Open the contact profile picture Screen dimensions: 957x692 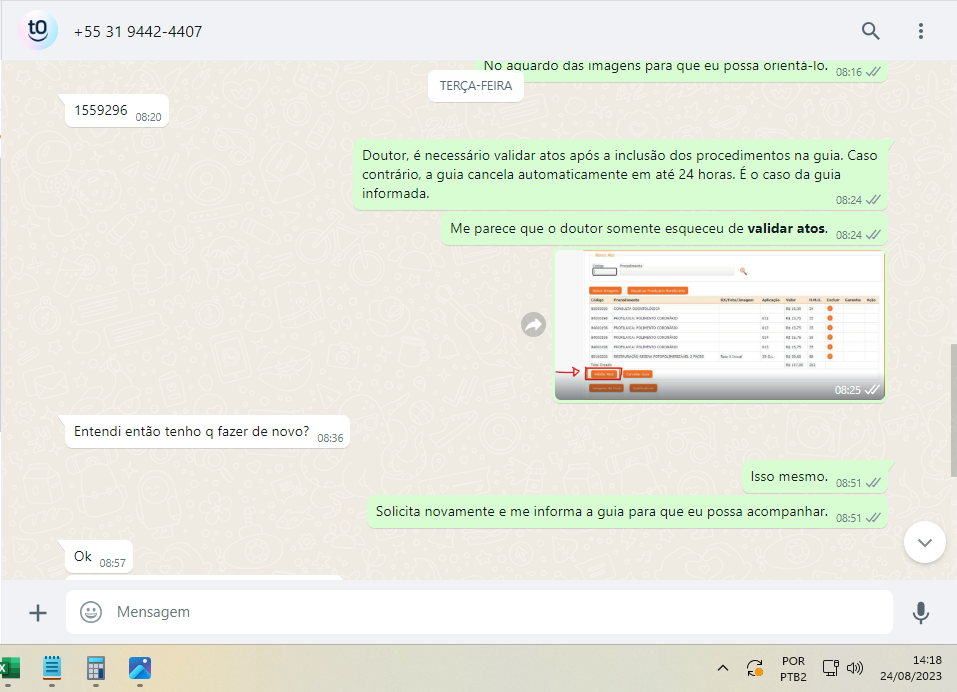pos(38,31)
